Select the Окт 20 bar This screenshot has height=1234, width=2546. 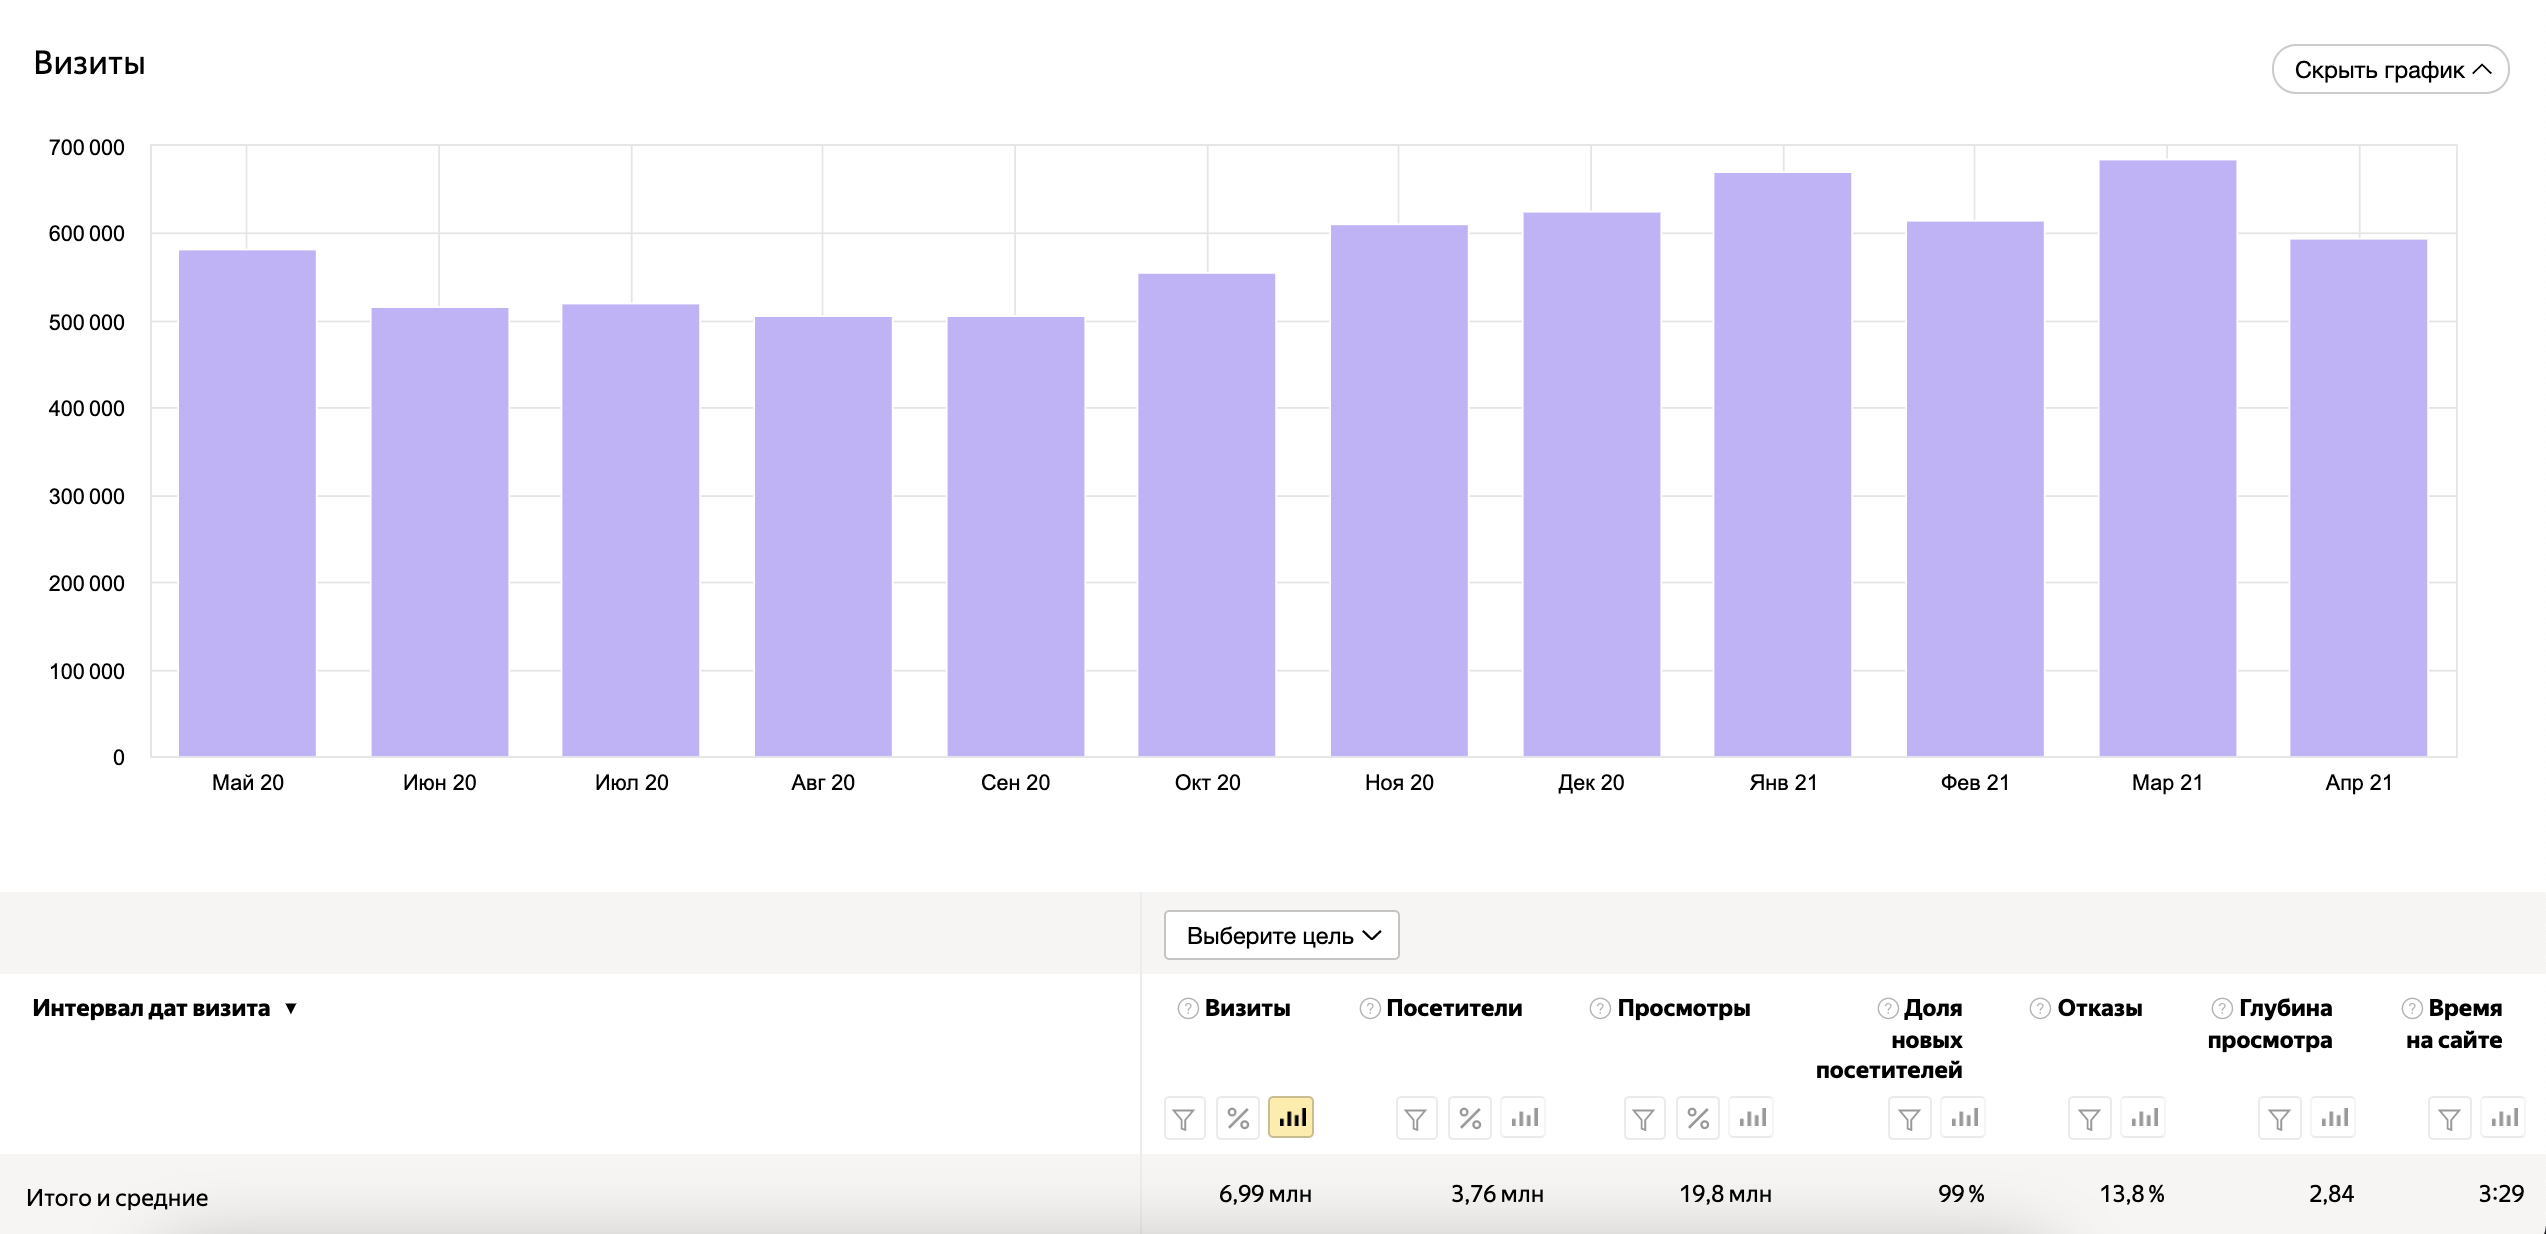(1207, 515)
